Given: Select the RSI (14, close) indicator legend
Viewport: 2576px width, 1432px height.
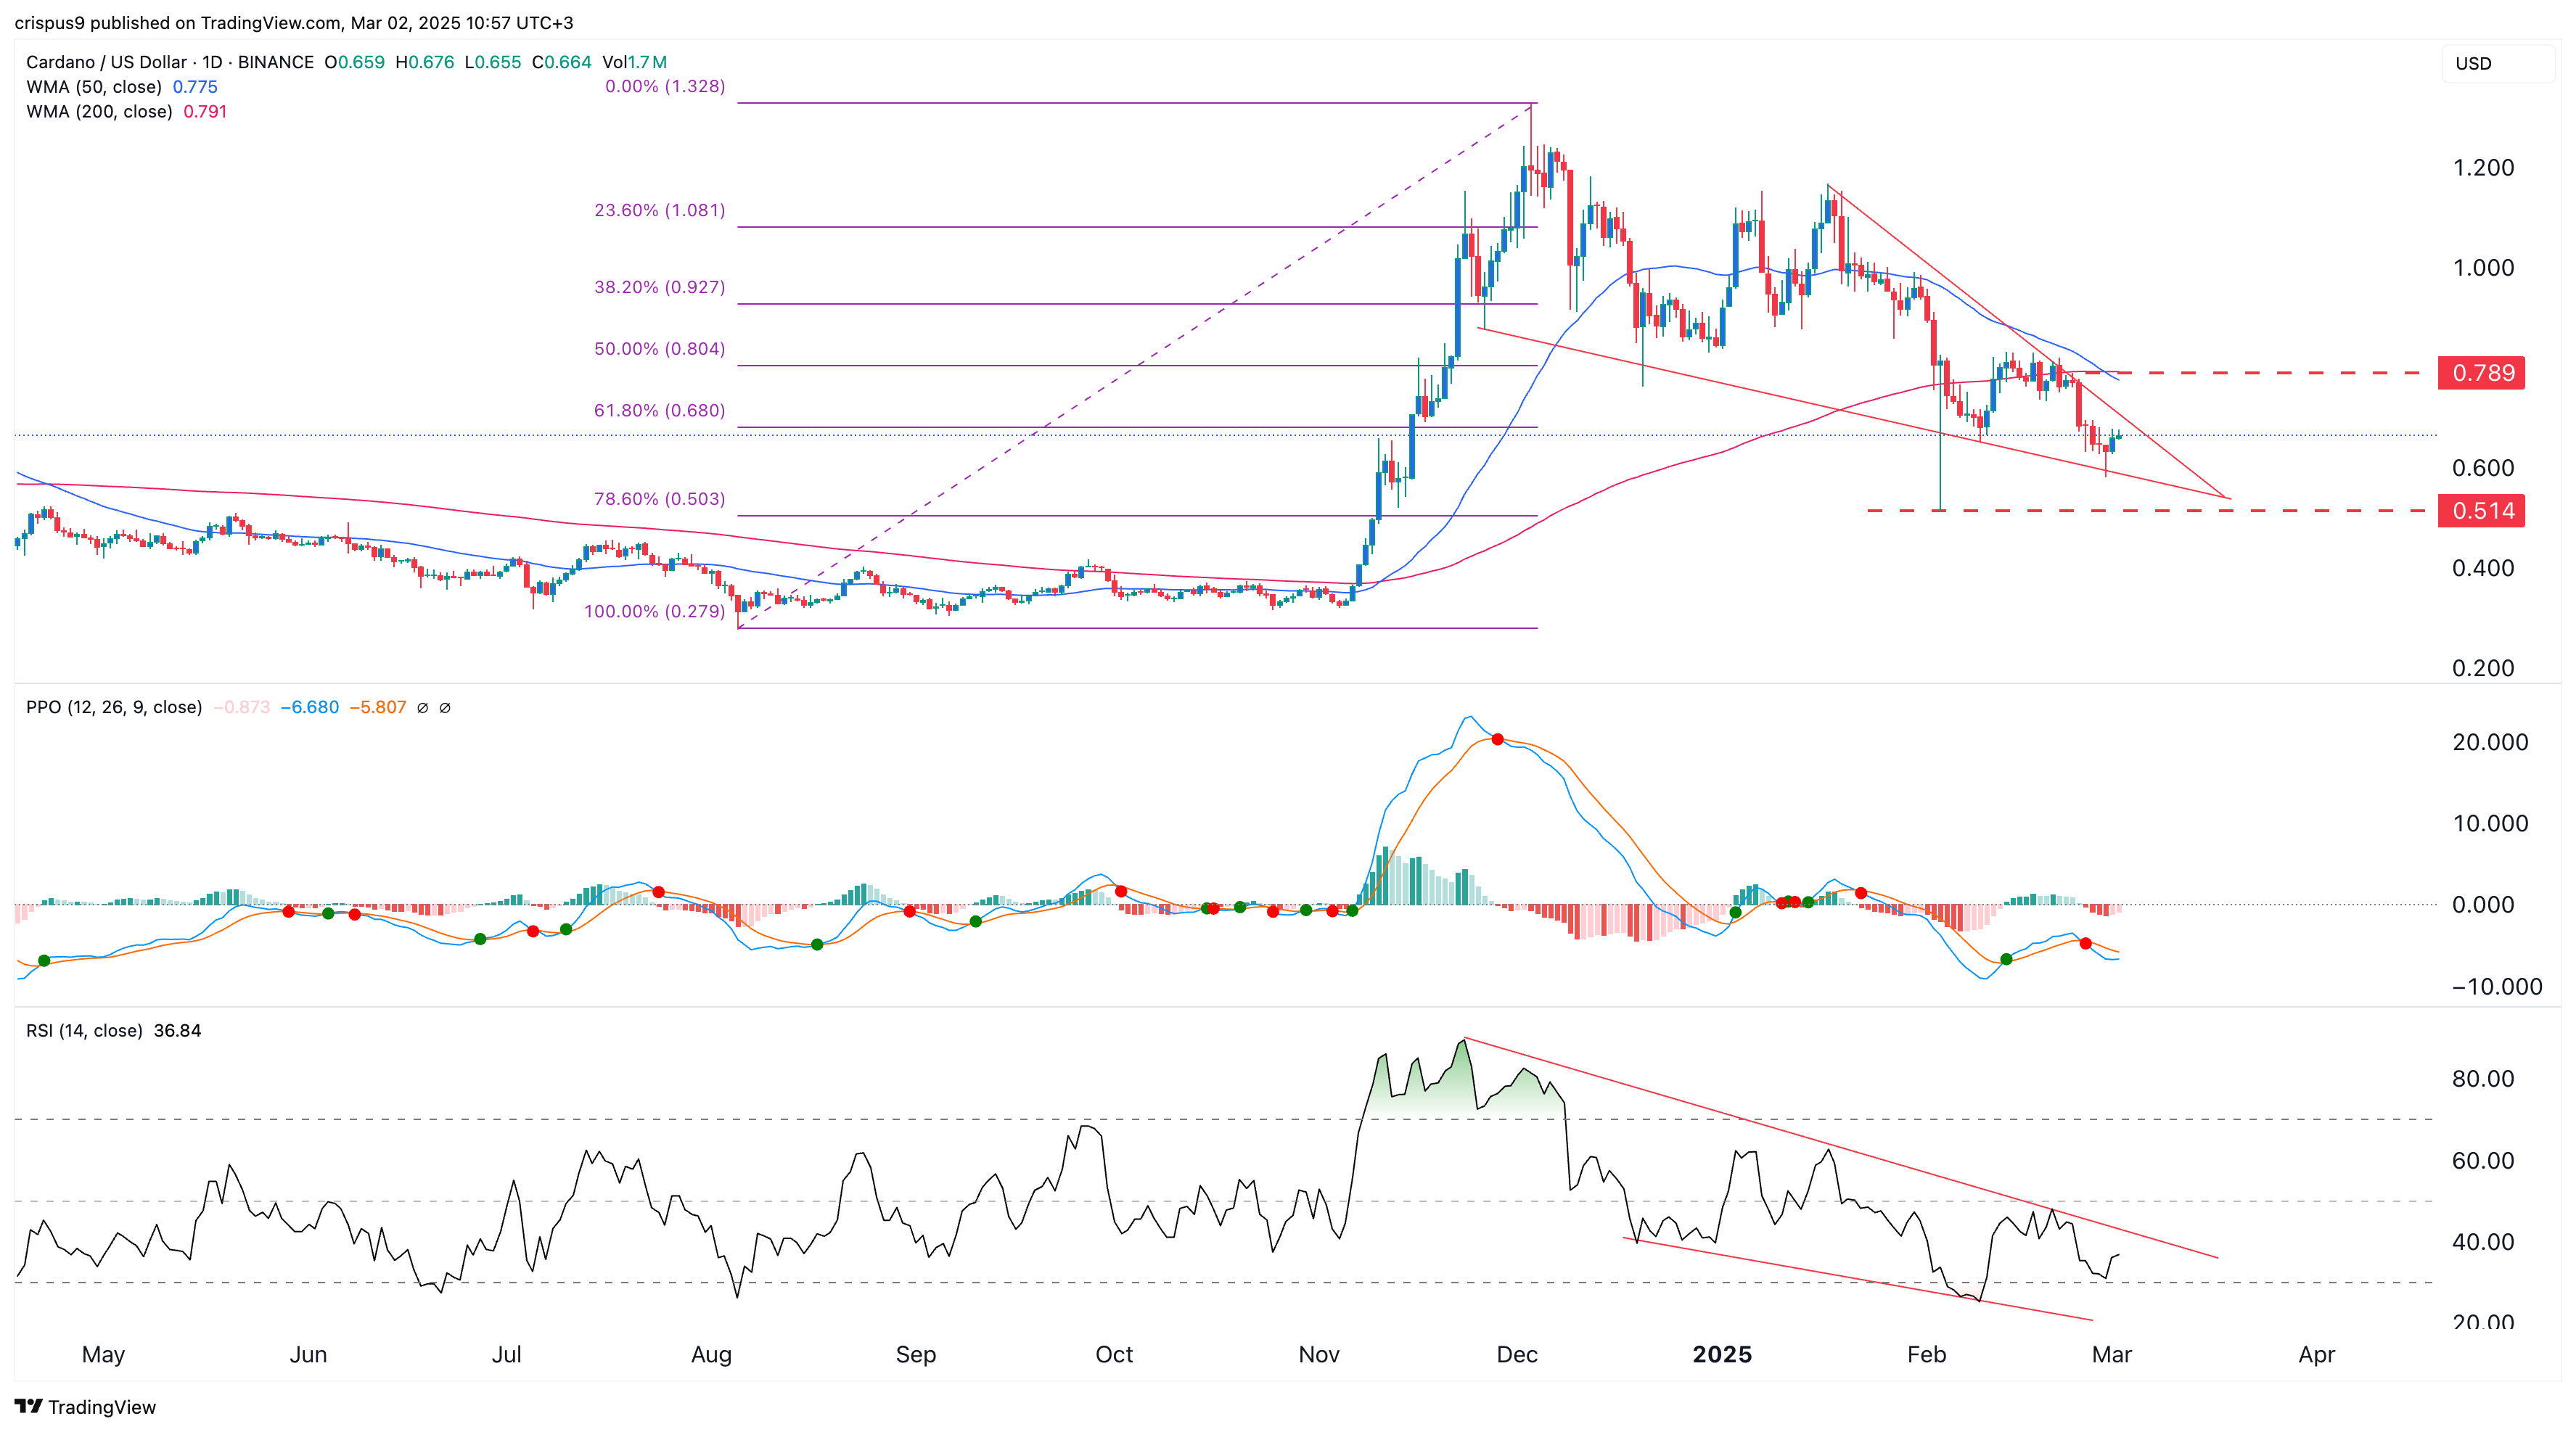Looking at the screenshot, I should point(84,1030).
